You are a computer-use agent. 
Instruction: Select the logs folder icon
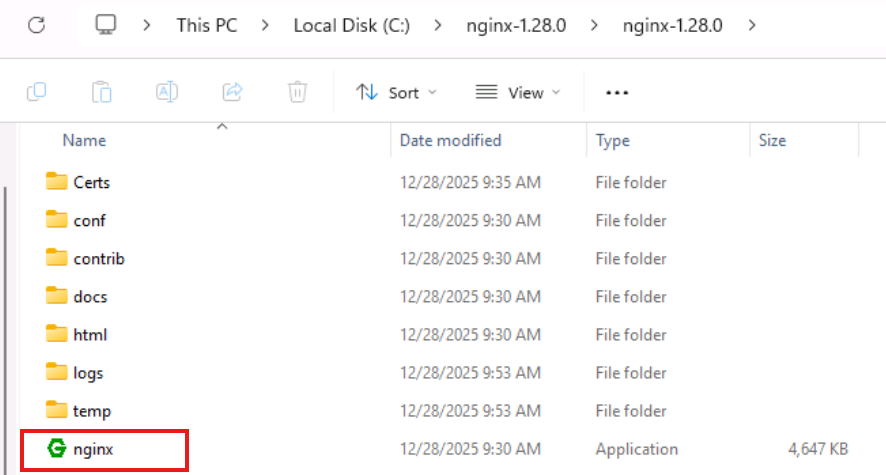click(57, 372)
